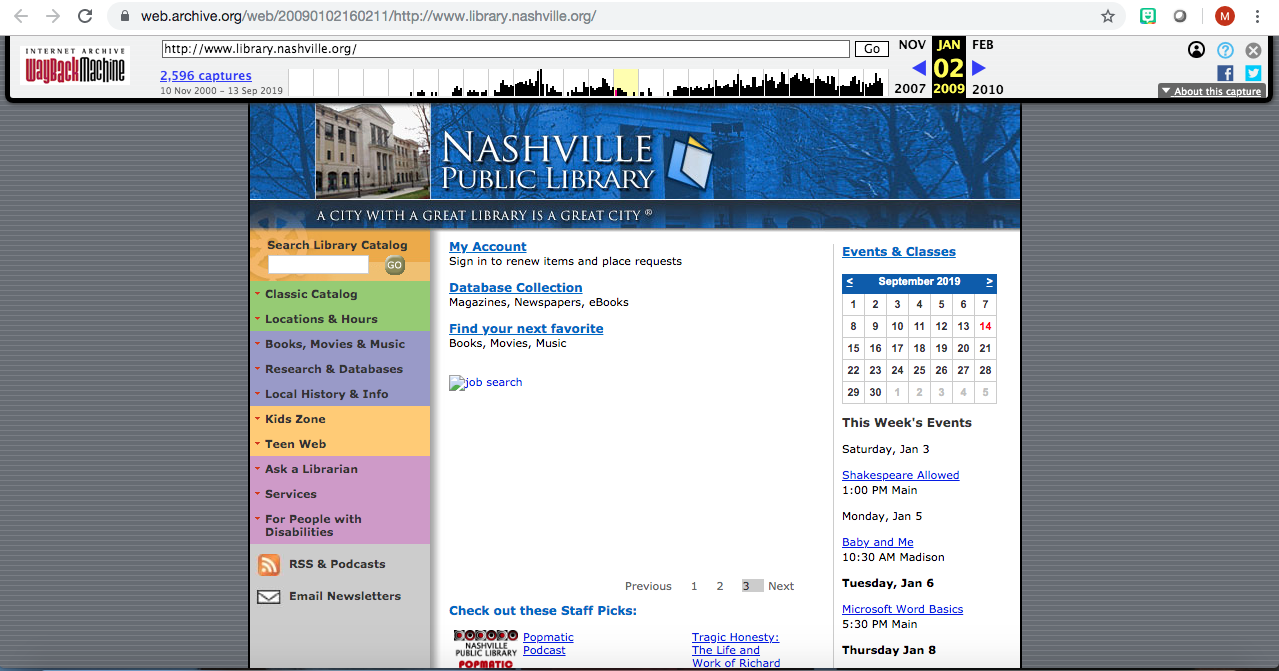
Task: Focus the Search Library Catalog text box
Action: coord(318,265)
